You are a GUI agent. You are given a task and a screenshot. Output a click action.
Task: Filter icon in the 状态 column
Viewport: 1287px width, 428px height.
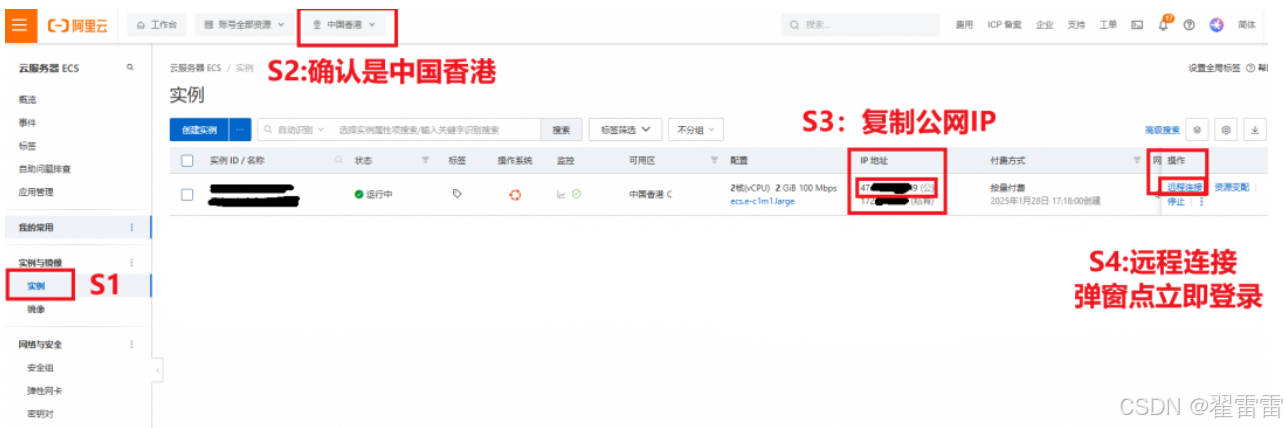point(426,160)
